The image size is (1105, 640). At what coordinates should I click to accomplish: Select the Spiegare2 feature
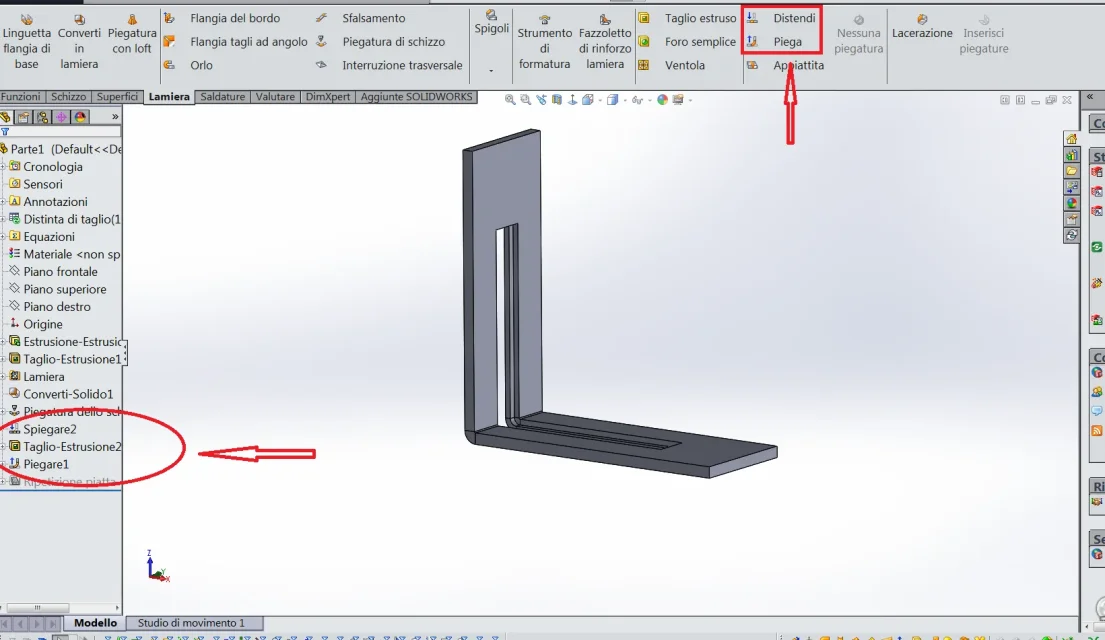point(42,429)
